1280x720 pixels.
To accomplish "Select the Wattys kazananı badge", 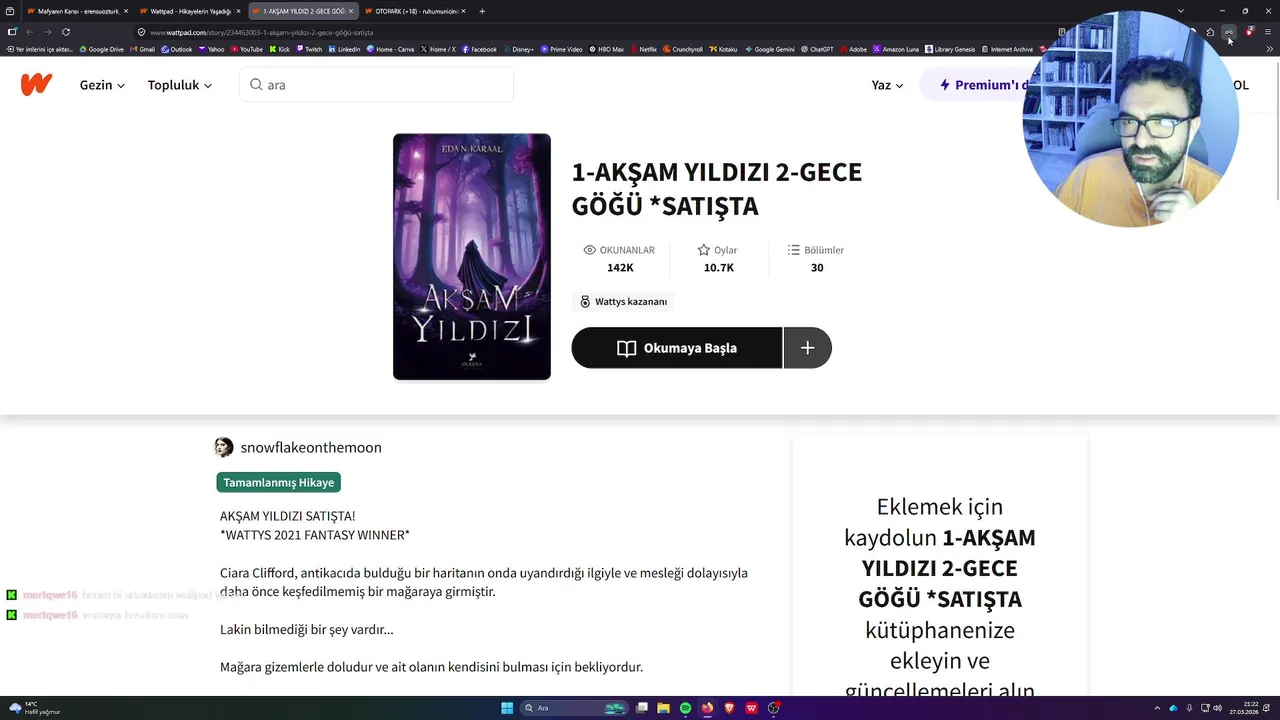I will (624, 301).
